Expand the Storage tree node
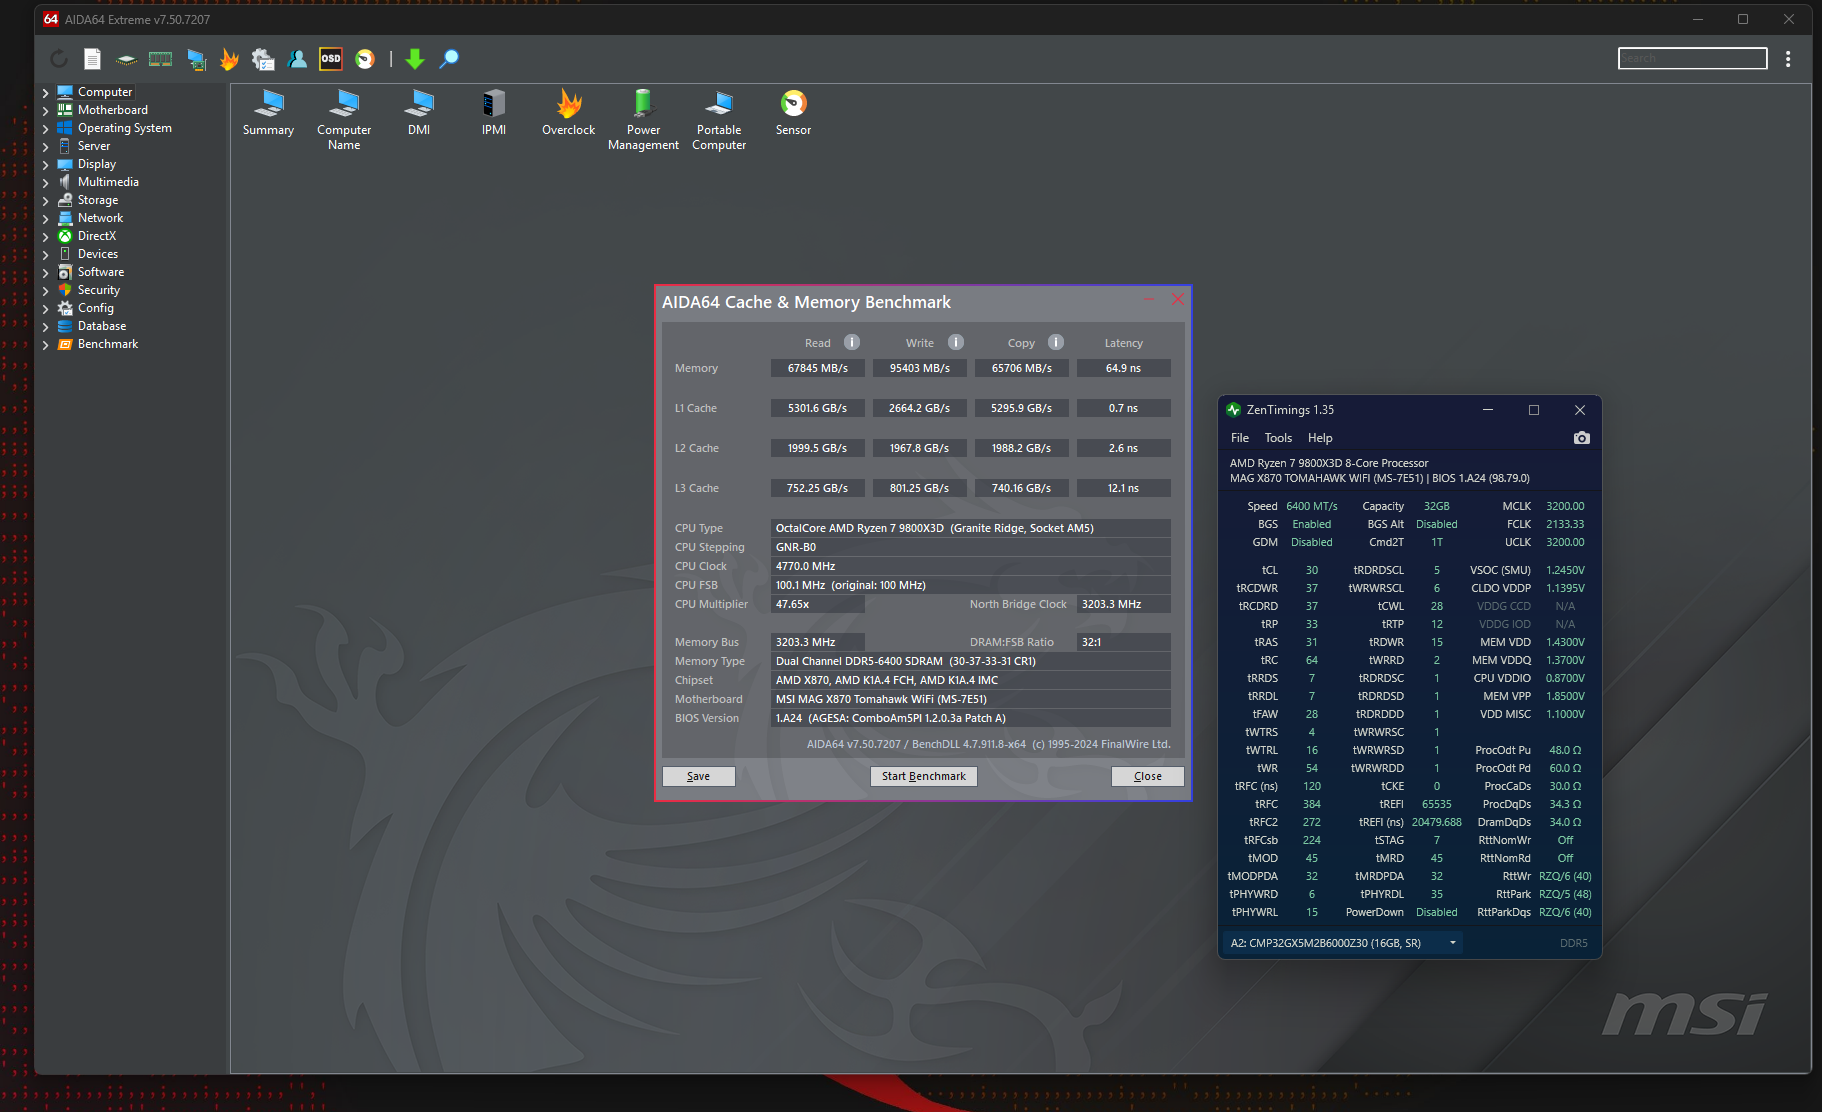This screenshot has height=1112, width=1822. click(x=45, y=201)
